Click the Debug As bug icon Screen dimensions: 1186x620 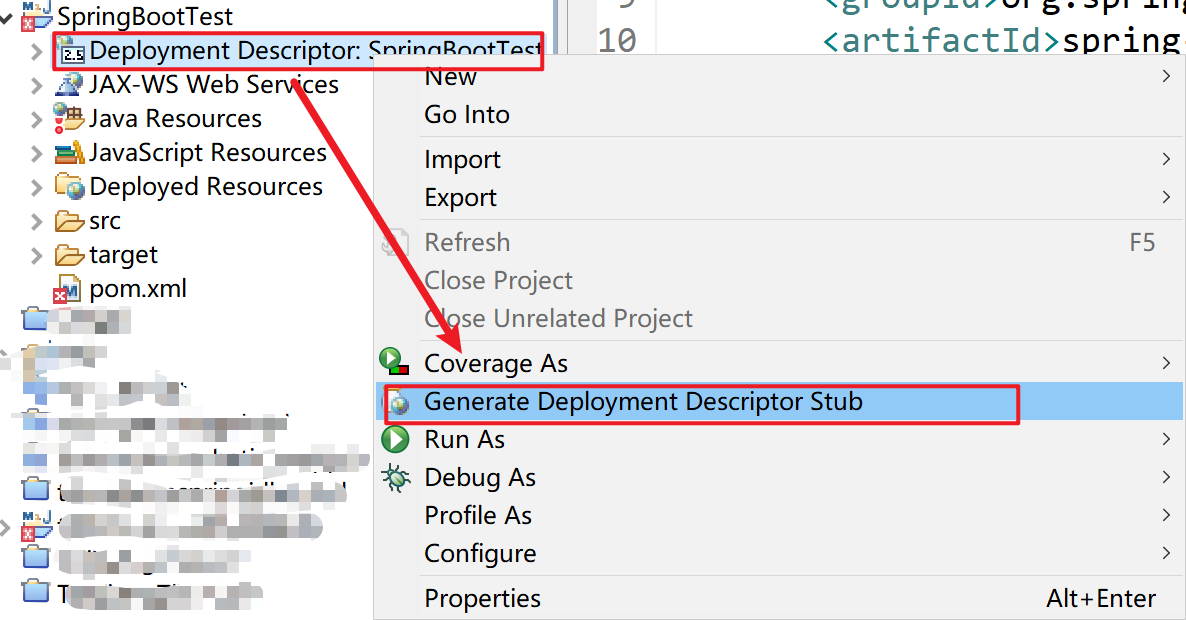(396, 478)
